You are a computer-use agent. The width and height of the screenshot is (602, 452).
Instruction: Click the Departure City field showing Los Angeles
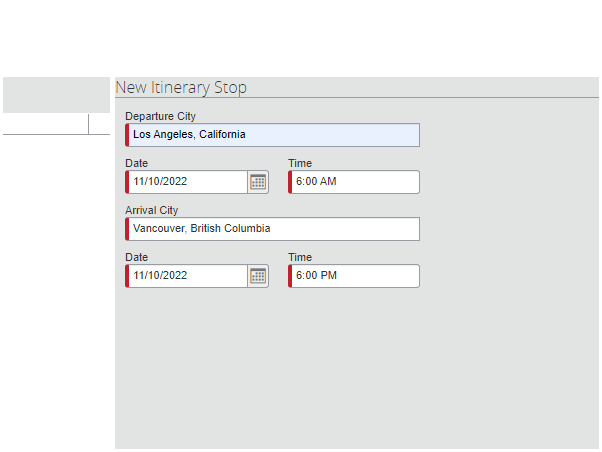pos(273,135)
